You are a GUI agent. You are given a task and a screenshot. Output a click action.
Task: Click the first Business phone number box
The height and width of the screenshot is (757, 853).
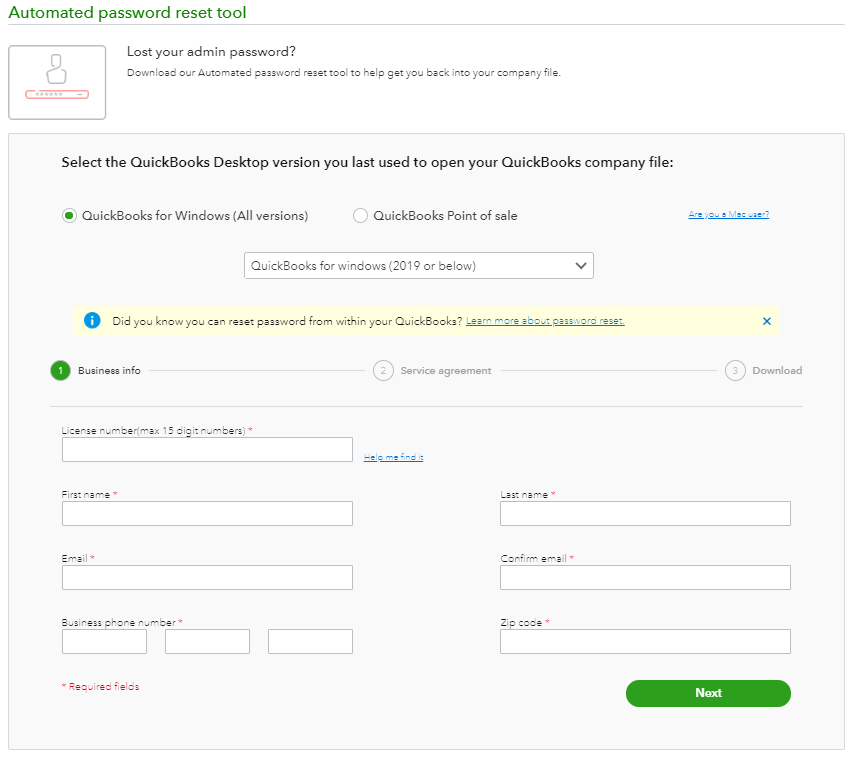click(x=104, y=641)
